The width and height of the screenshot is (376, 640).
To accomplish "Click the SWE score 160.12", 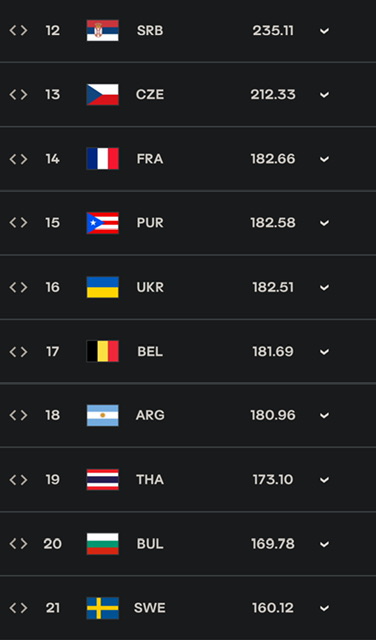I will (x=273, y=608).
